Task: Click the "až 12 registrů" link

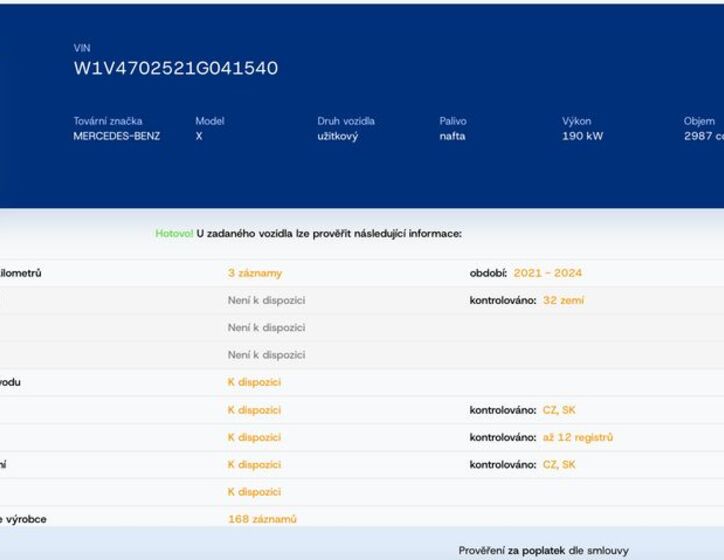Action: point(577,437)
